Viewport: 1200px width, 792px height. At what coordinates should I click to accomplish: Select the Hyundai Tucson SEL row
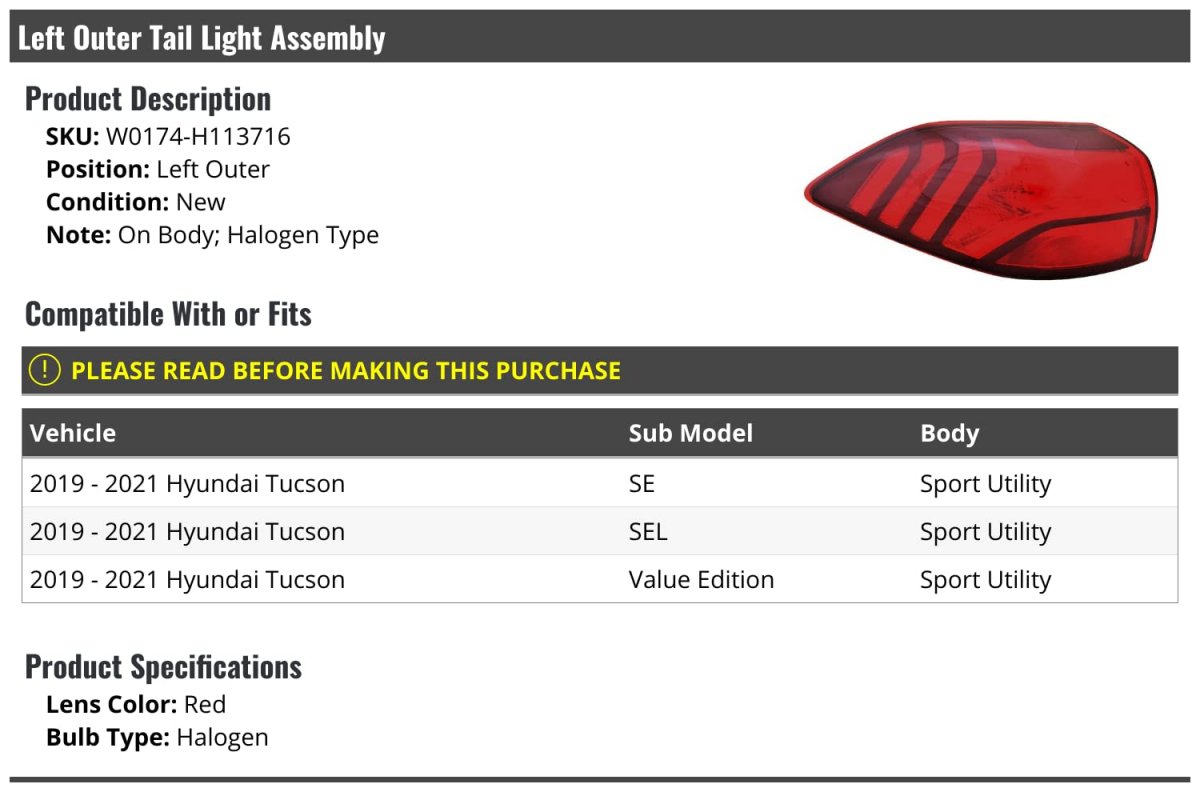tap(600, 531)
